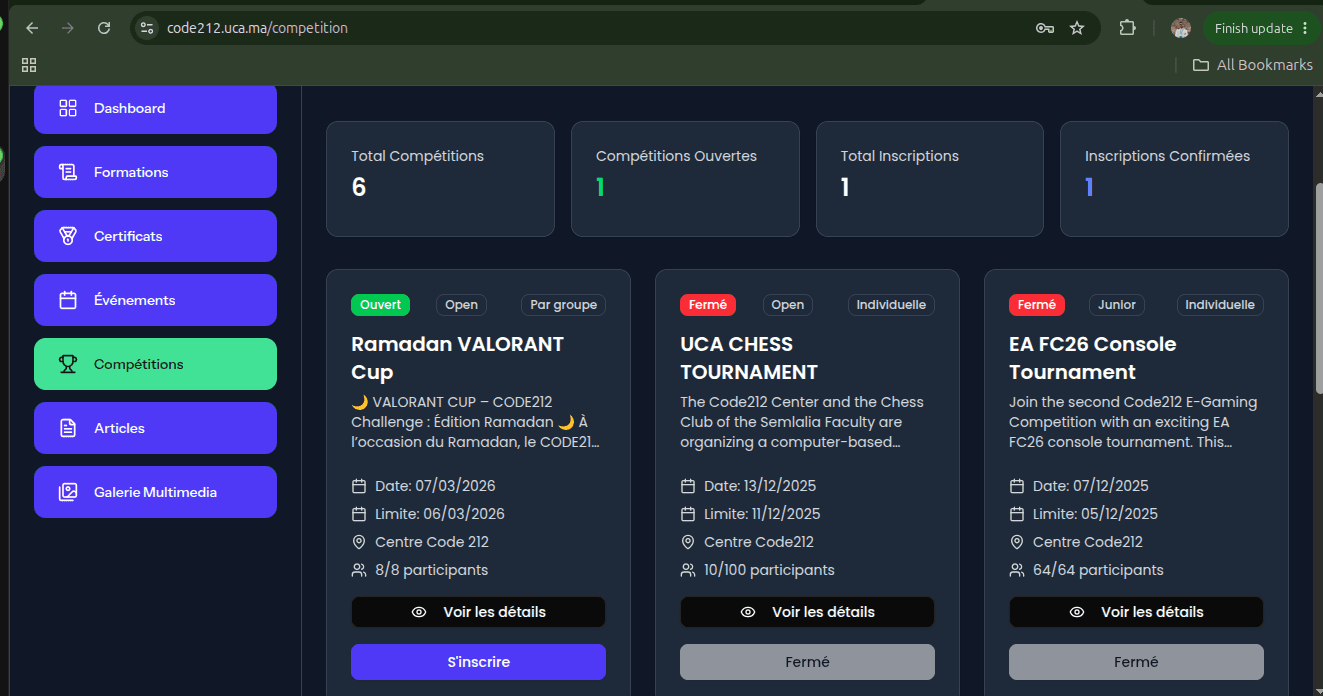
Task: Select the Compétitions sidebar item
Action: [155, 364]
